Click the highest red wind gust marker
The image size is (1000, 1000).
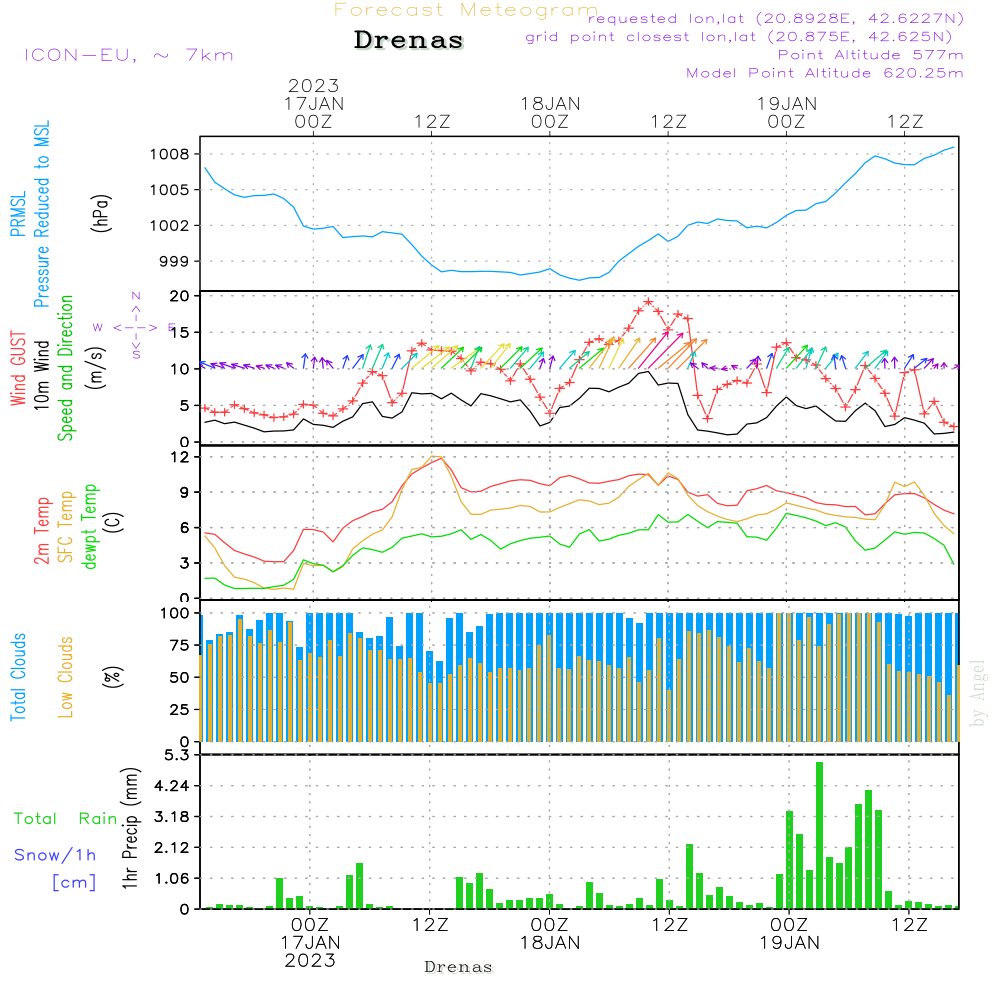point(649,302)
